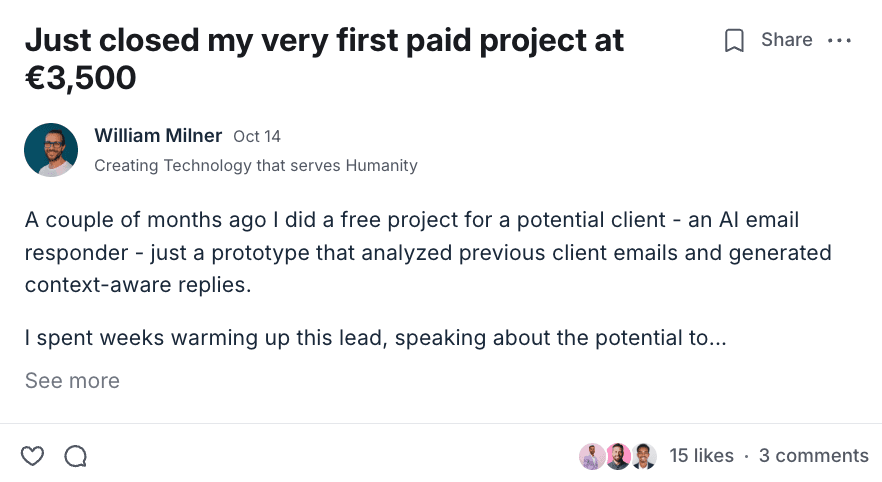The image size is (882, 482).
Task: Click the paragraph beginning 'A couple of months'
Action: pos(412,220)
